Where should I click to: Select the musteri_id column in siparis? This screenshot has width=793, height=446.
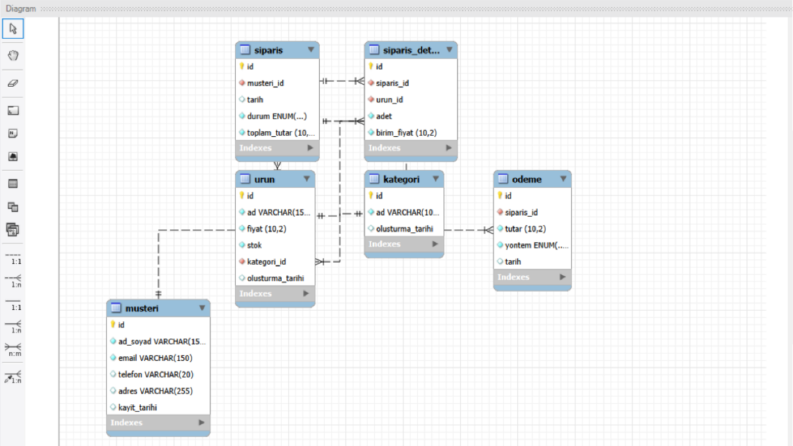(277, 83)
